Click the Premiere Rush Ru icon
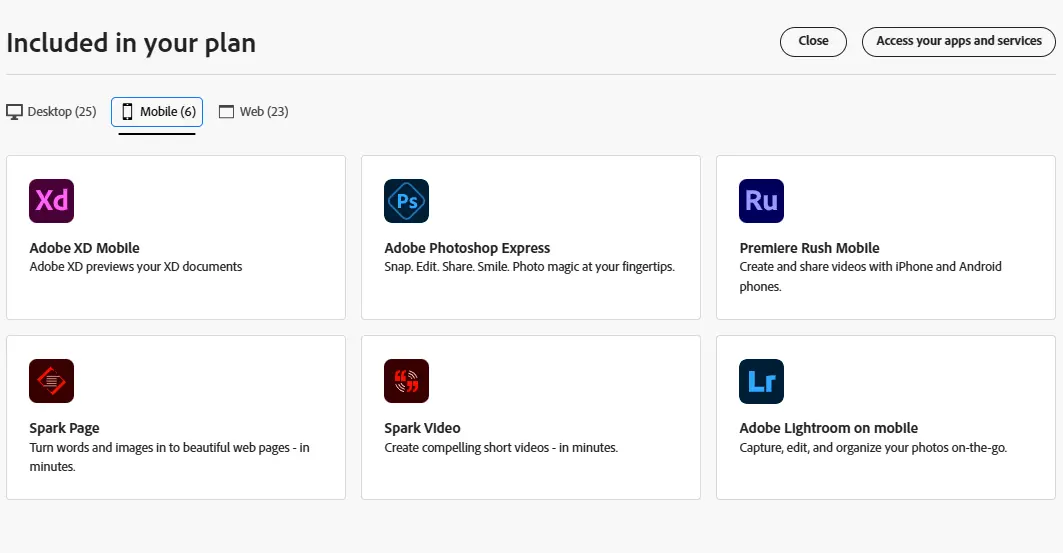 click(761, 201)
